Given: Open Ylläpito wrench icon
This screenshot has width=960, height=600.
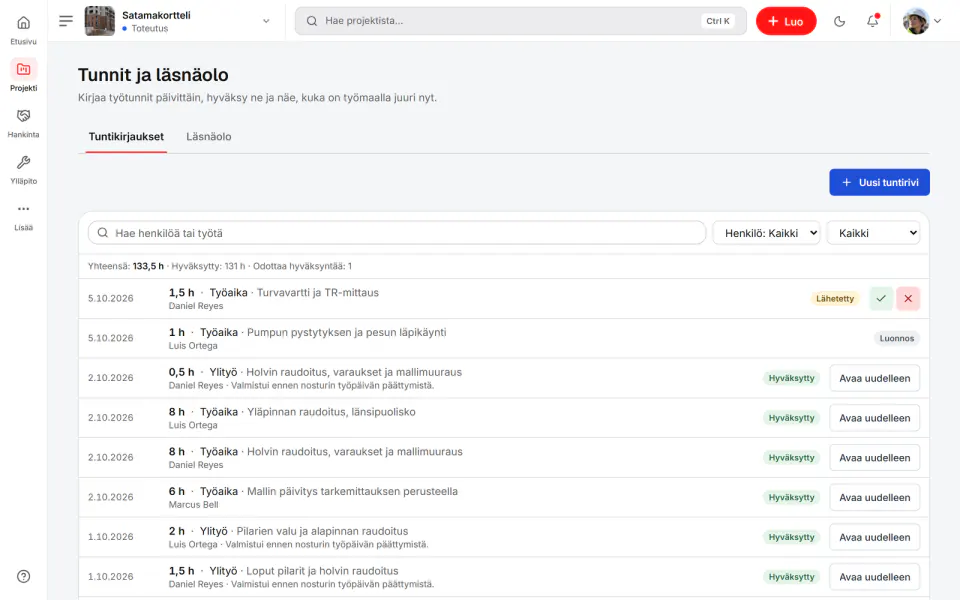Looking at the screenshot, I should (x=23, y=162).
